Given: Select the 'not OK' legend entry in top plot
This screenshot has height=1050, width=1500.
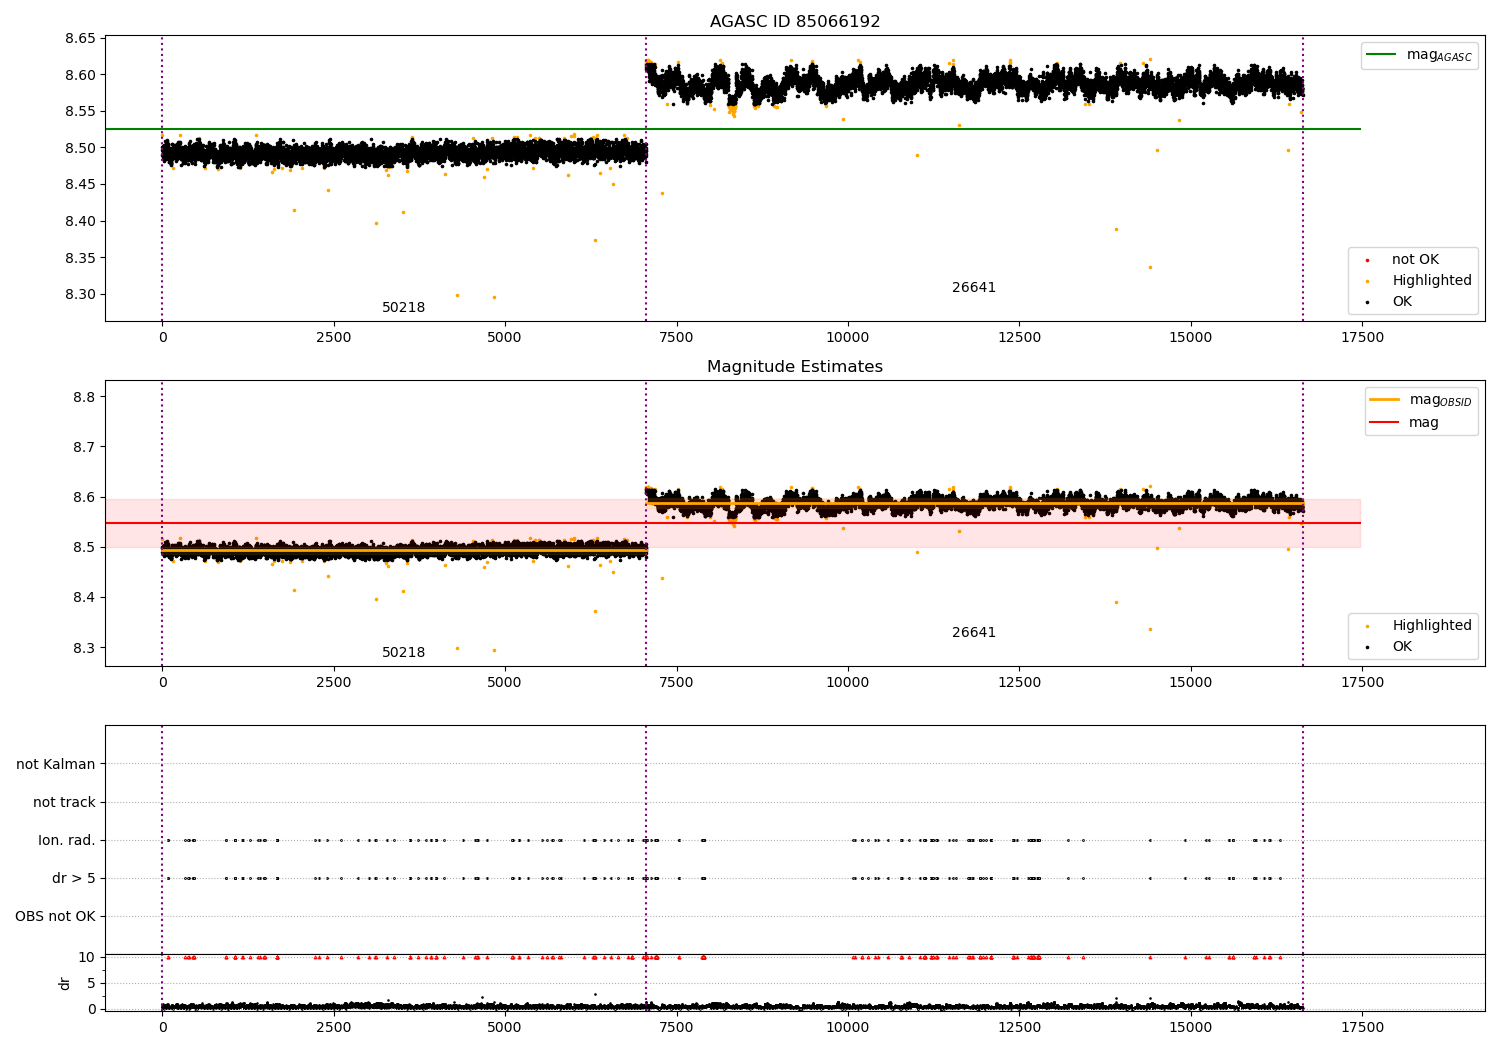Looking at the screenshot, I should 1414,260.
